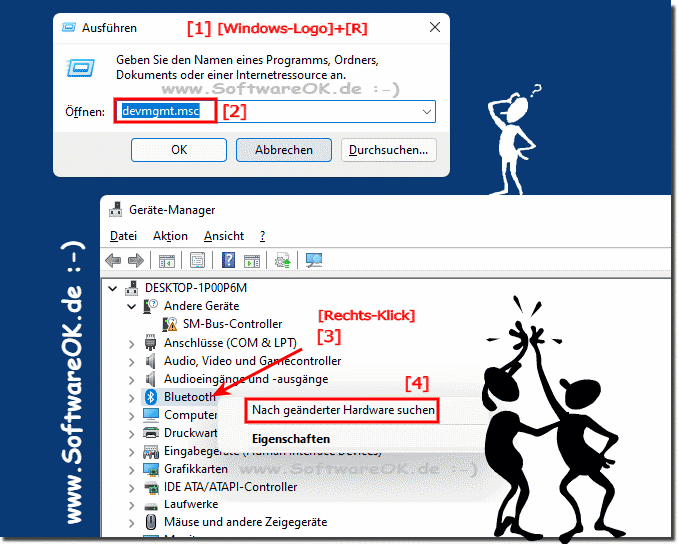The width and height of the screenshot is (678, 544).
Task: Click the blue Help question mark toolbar icon
Action: pos(228,260)
